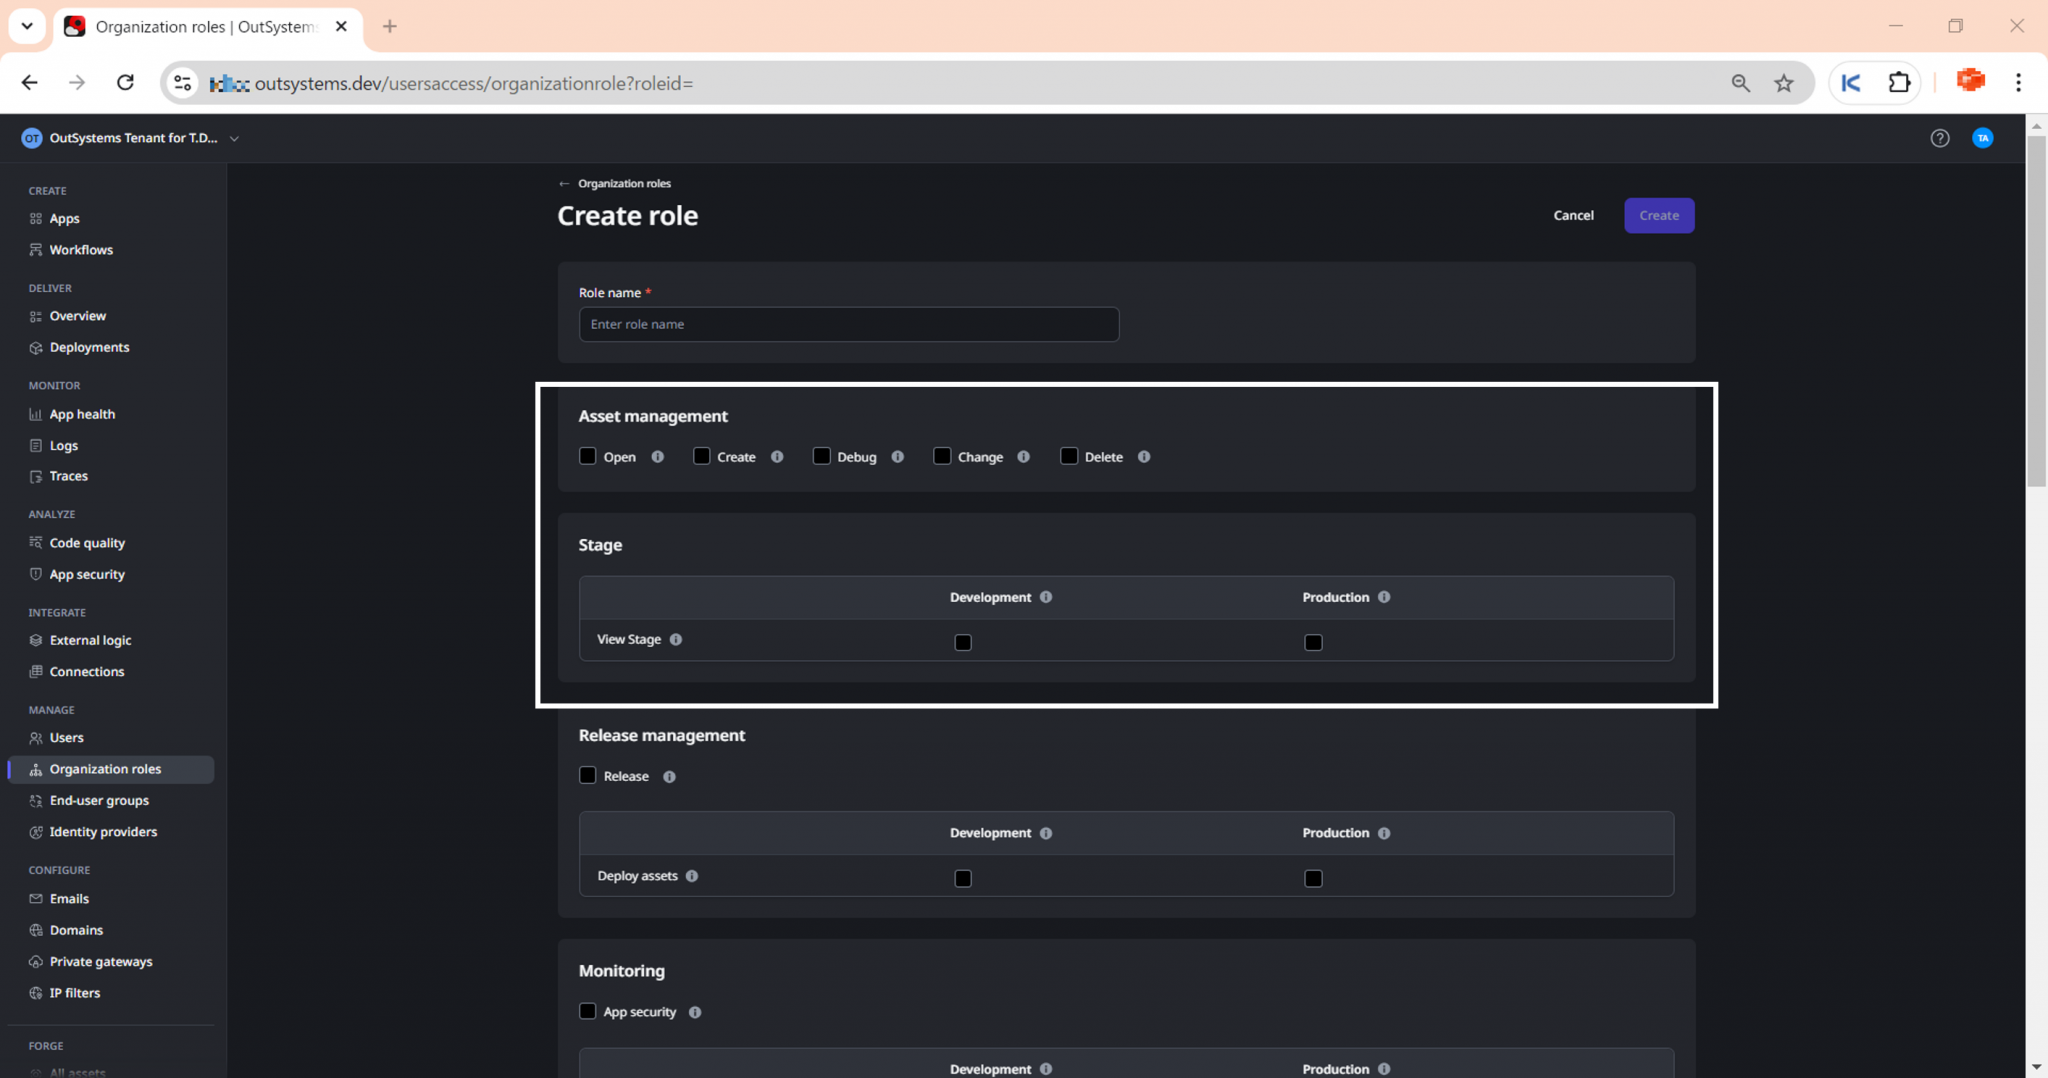Open the Users management page
The width and height of the screenshot is (2048, 1078).
point(67,738)
